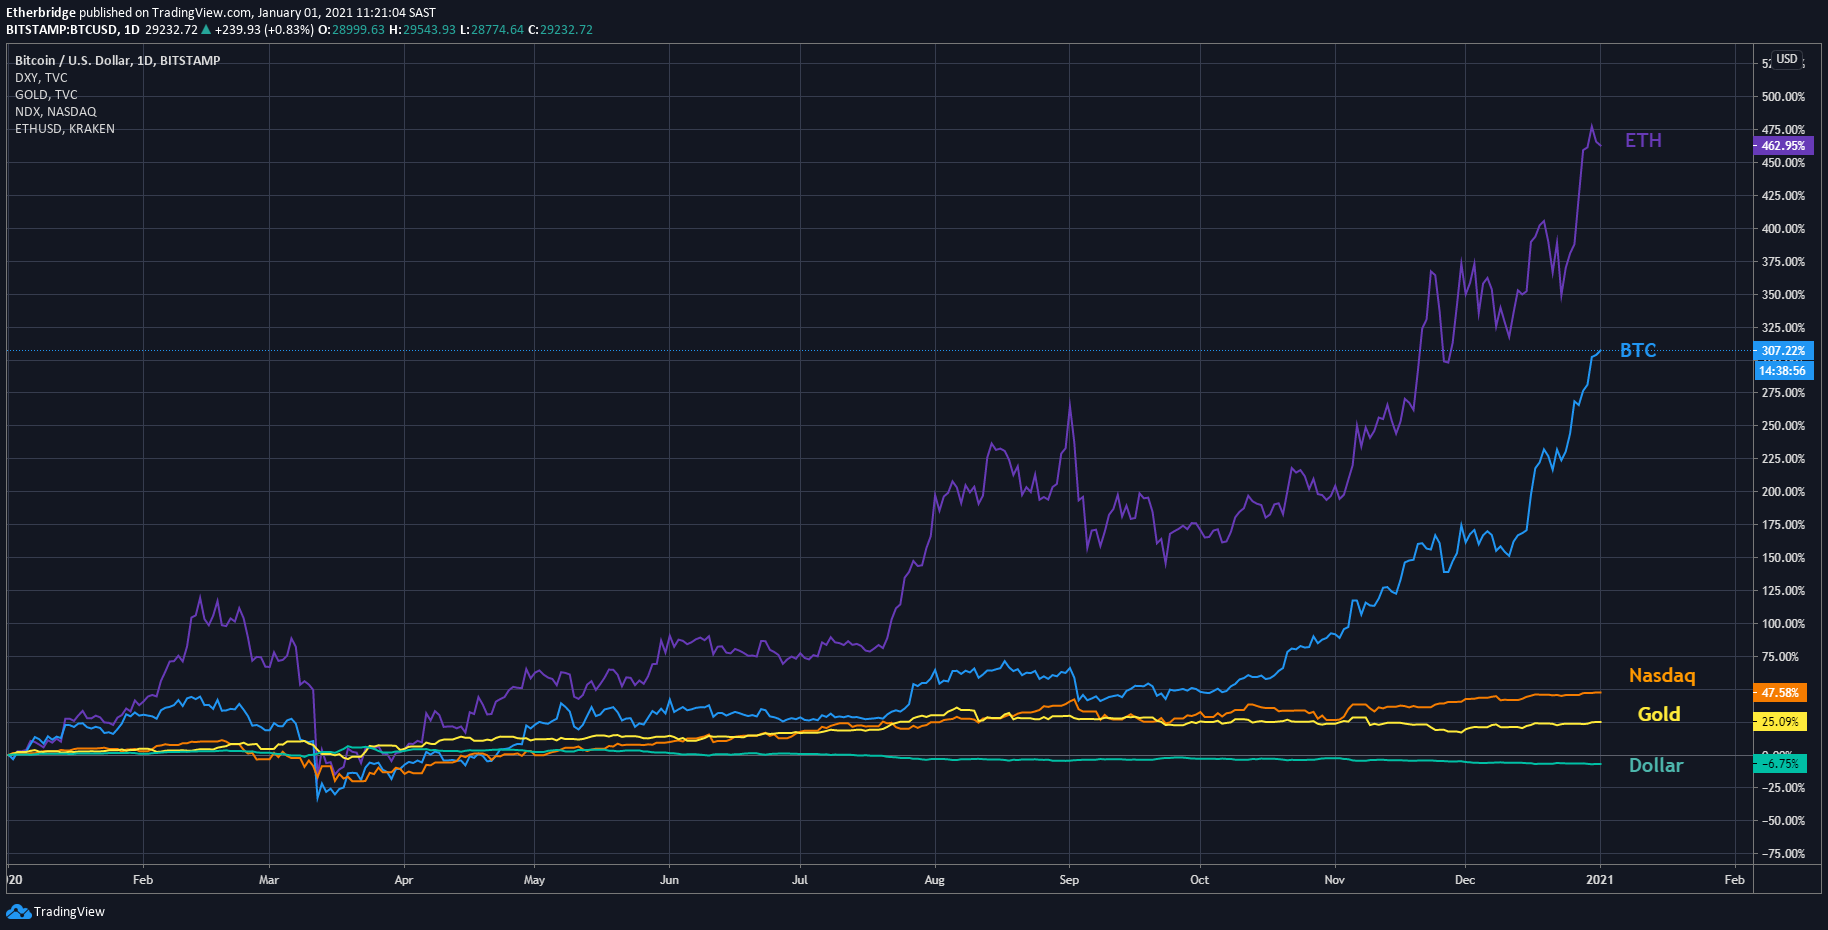Click the yellow Gold annotation text
Screen dimensions: 1828x930
pos(1659,714)
